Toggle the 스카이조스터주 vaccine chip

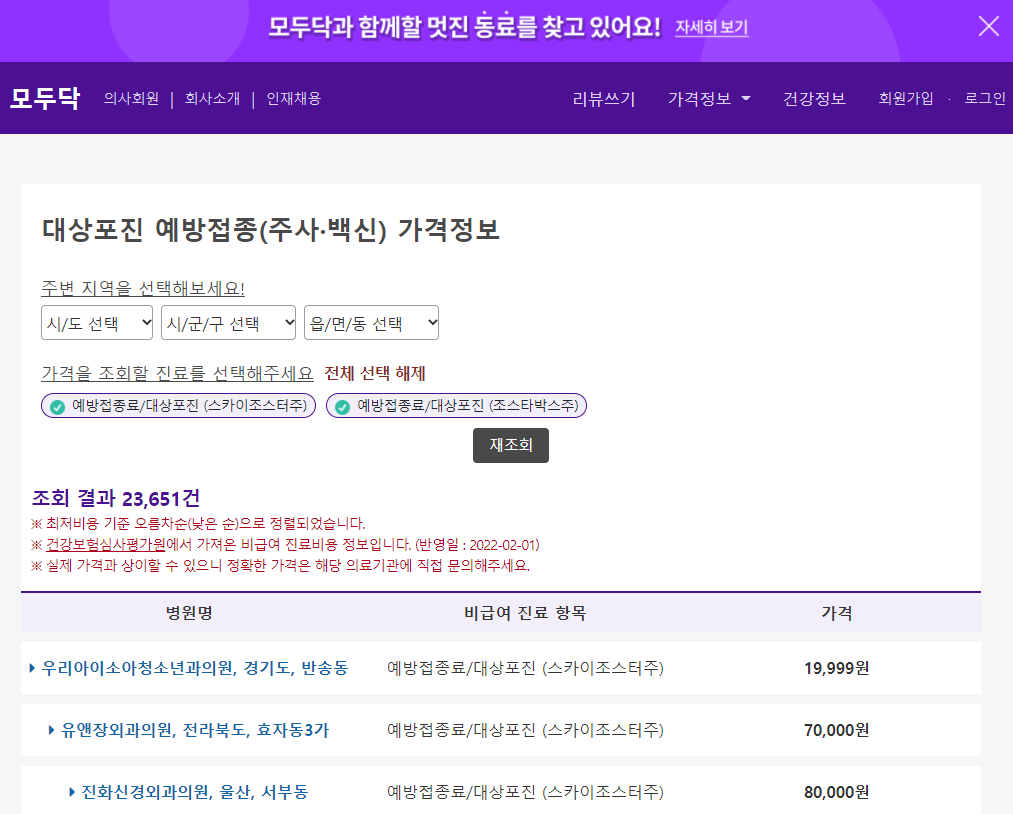pyautogui.click(x=178, y=406)
